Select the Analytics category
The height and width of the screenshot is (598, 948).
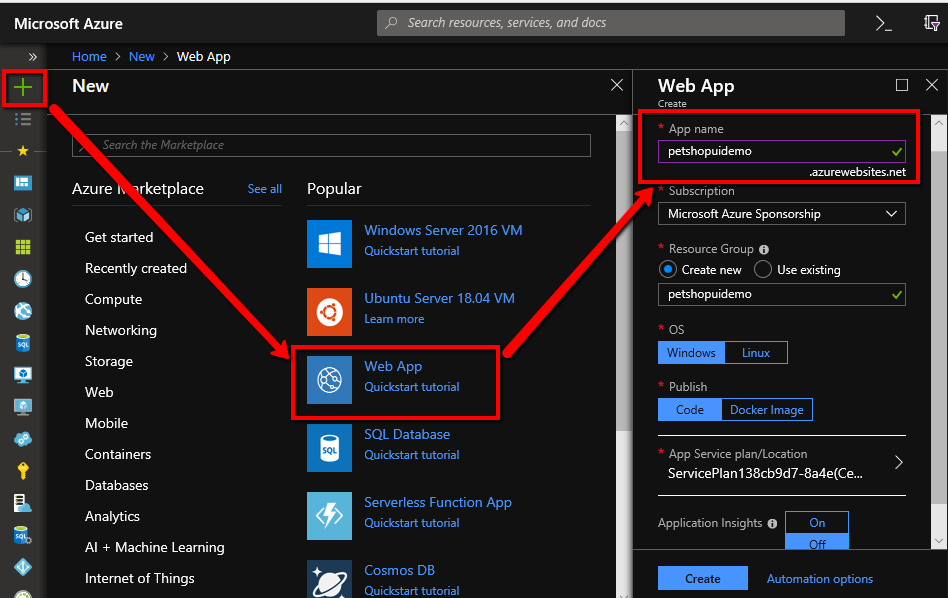112,516
